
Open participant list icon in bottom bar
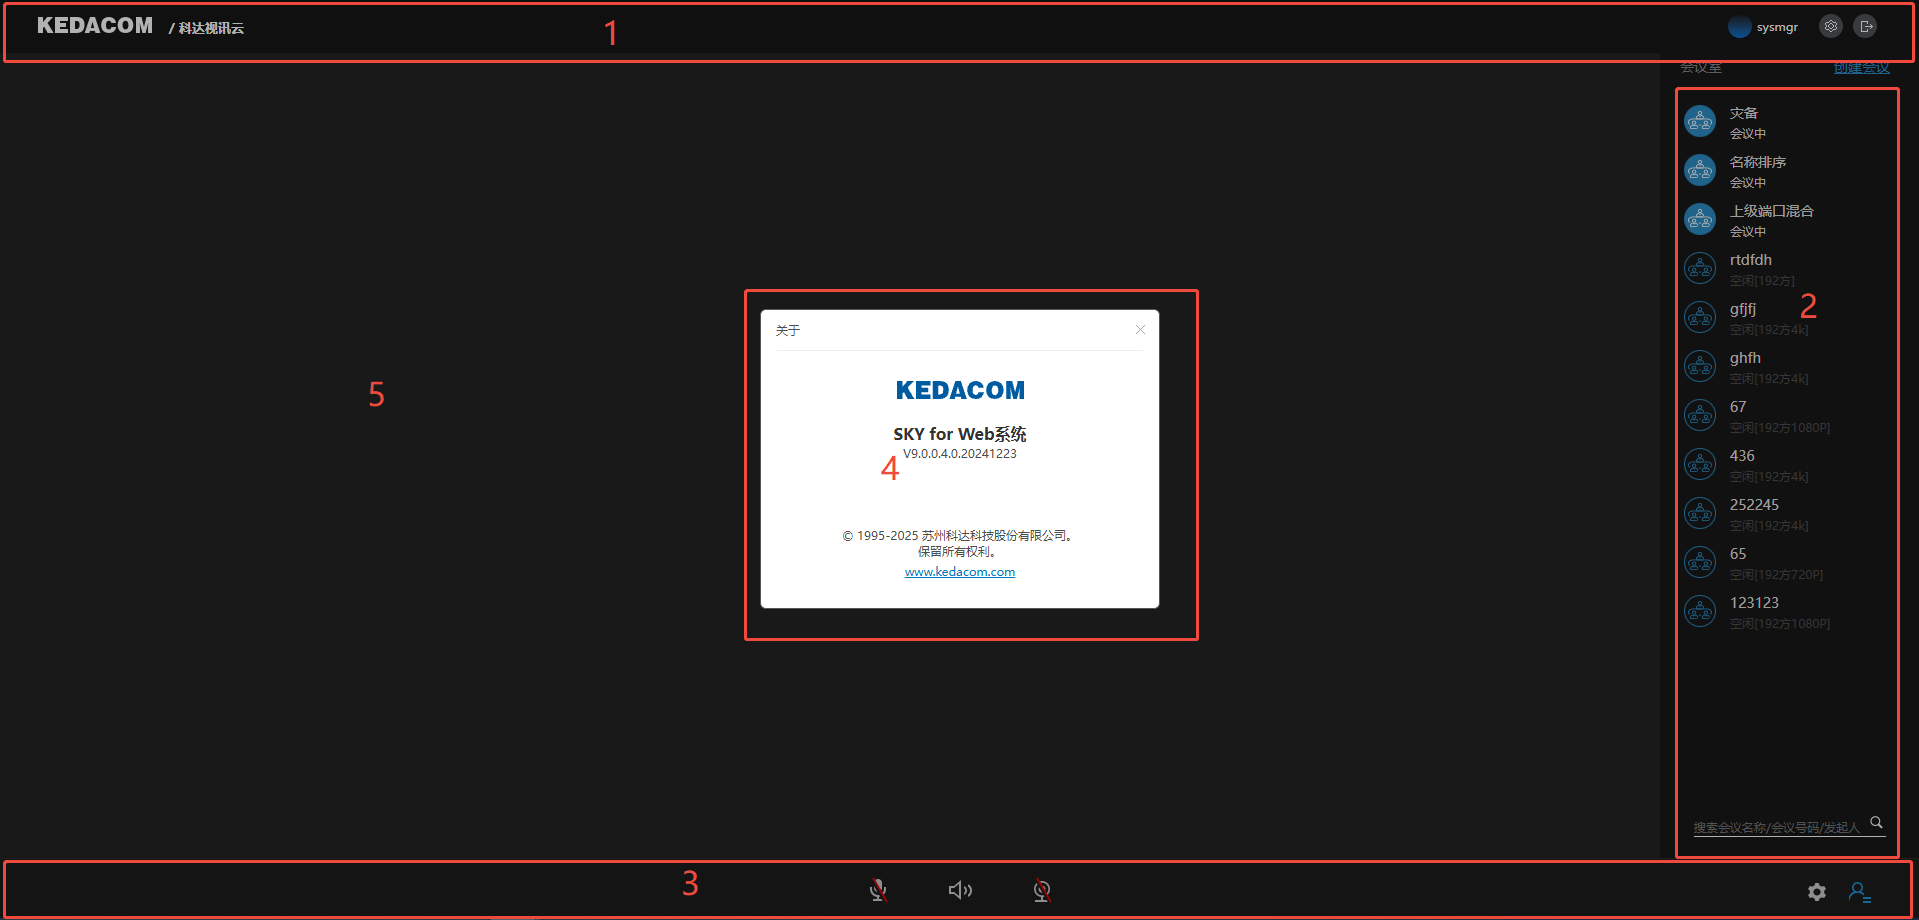click(x=1860, y=891)
